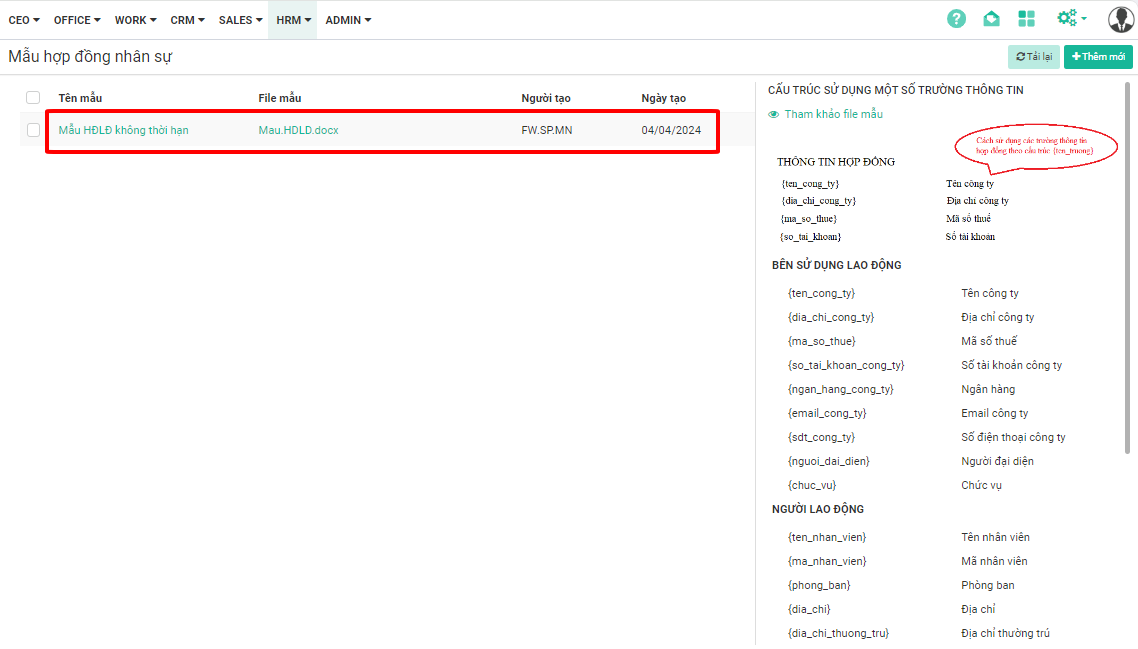Open the ADMIN dropdown menu
Image resolution: width=1138 pixels, height=649 pixels.
coord(348,20)
